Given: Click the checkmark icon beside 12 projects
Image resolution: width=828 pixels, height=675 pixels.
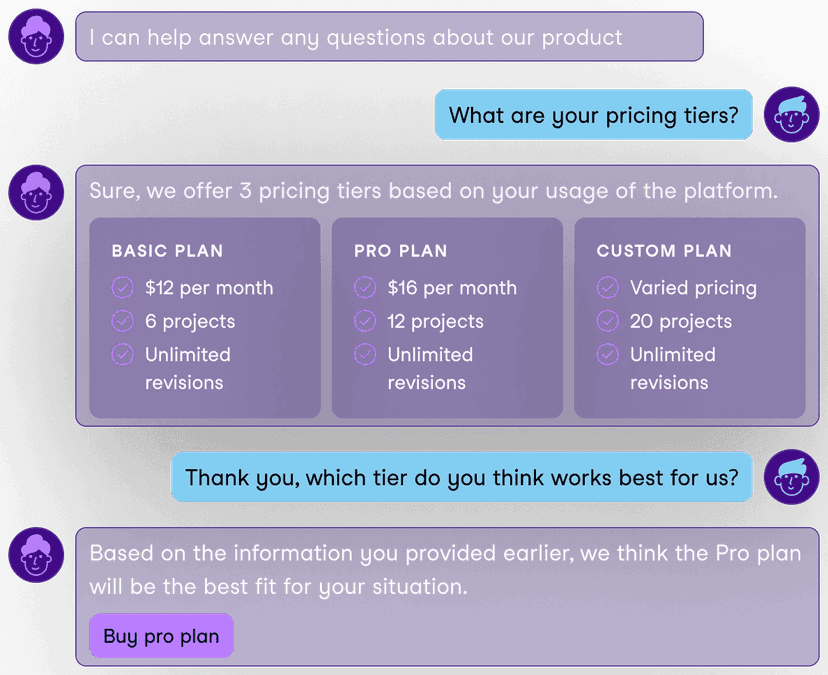Looking at the screenshot, I should [x=365, y=321].
